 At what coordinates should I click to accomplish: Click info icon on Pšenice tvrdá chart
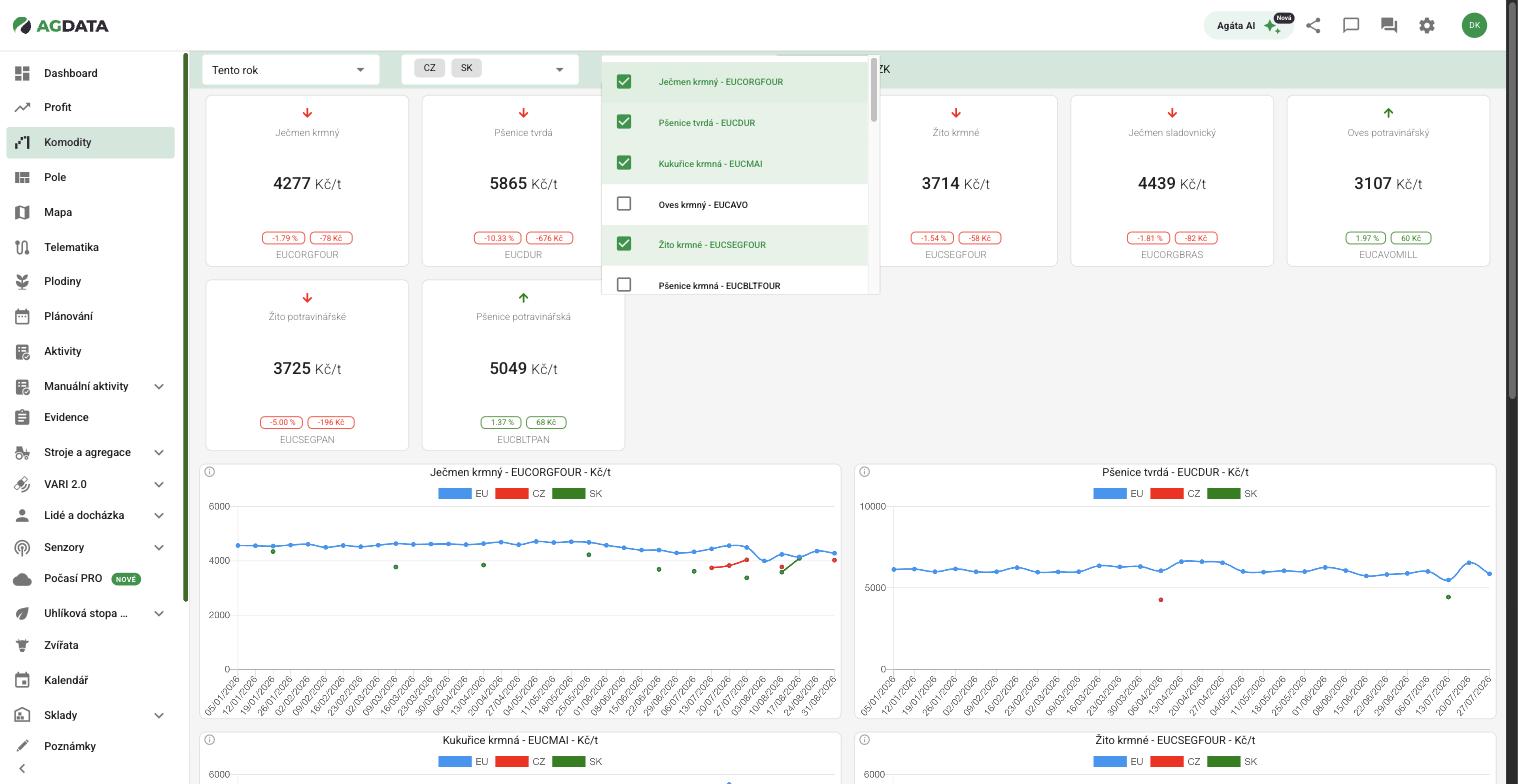click(x=865, y=472)
